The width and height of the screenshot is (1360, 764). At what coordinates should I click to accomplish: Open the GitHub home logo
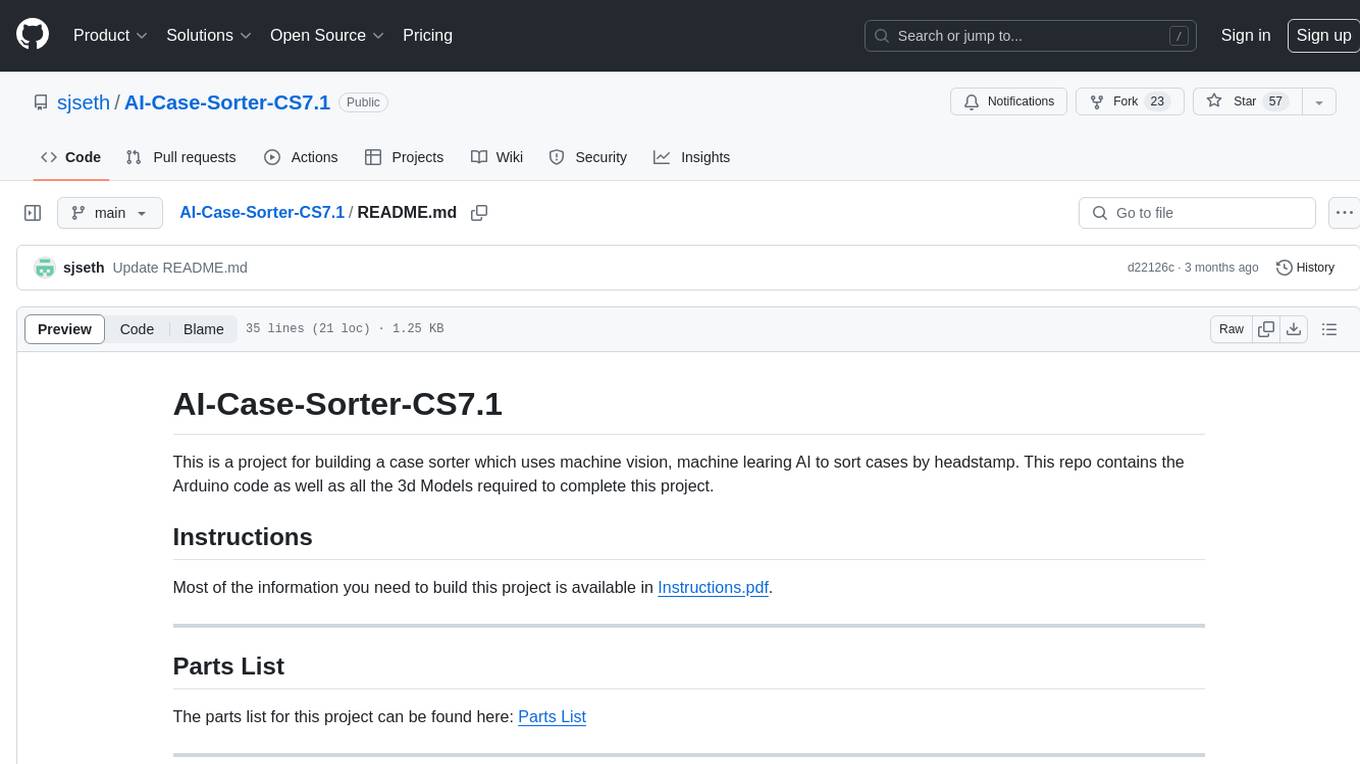[x=32, y=35]
